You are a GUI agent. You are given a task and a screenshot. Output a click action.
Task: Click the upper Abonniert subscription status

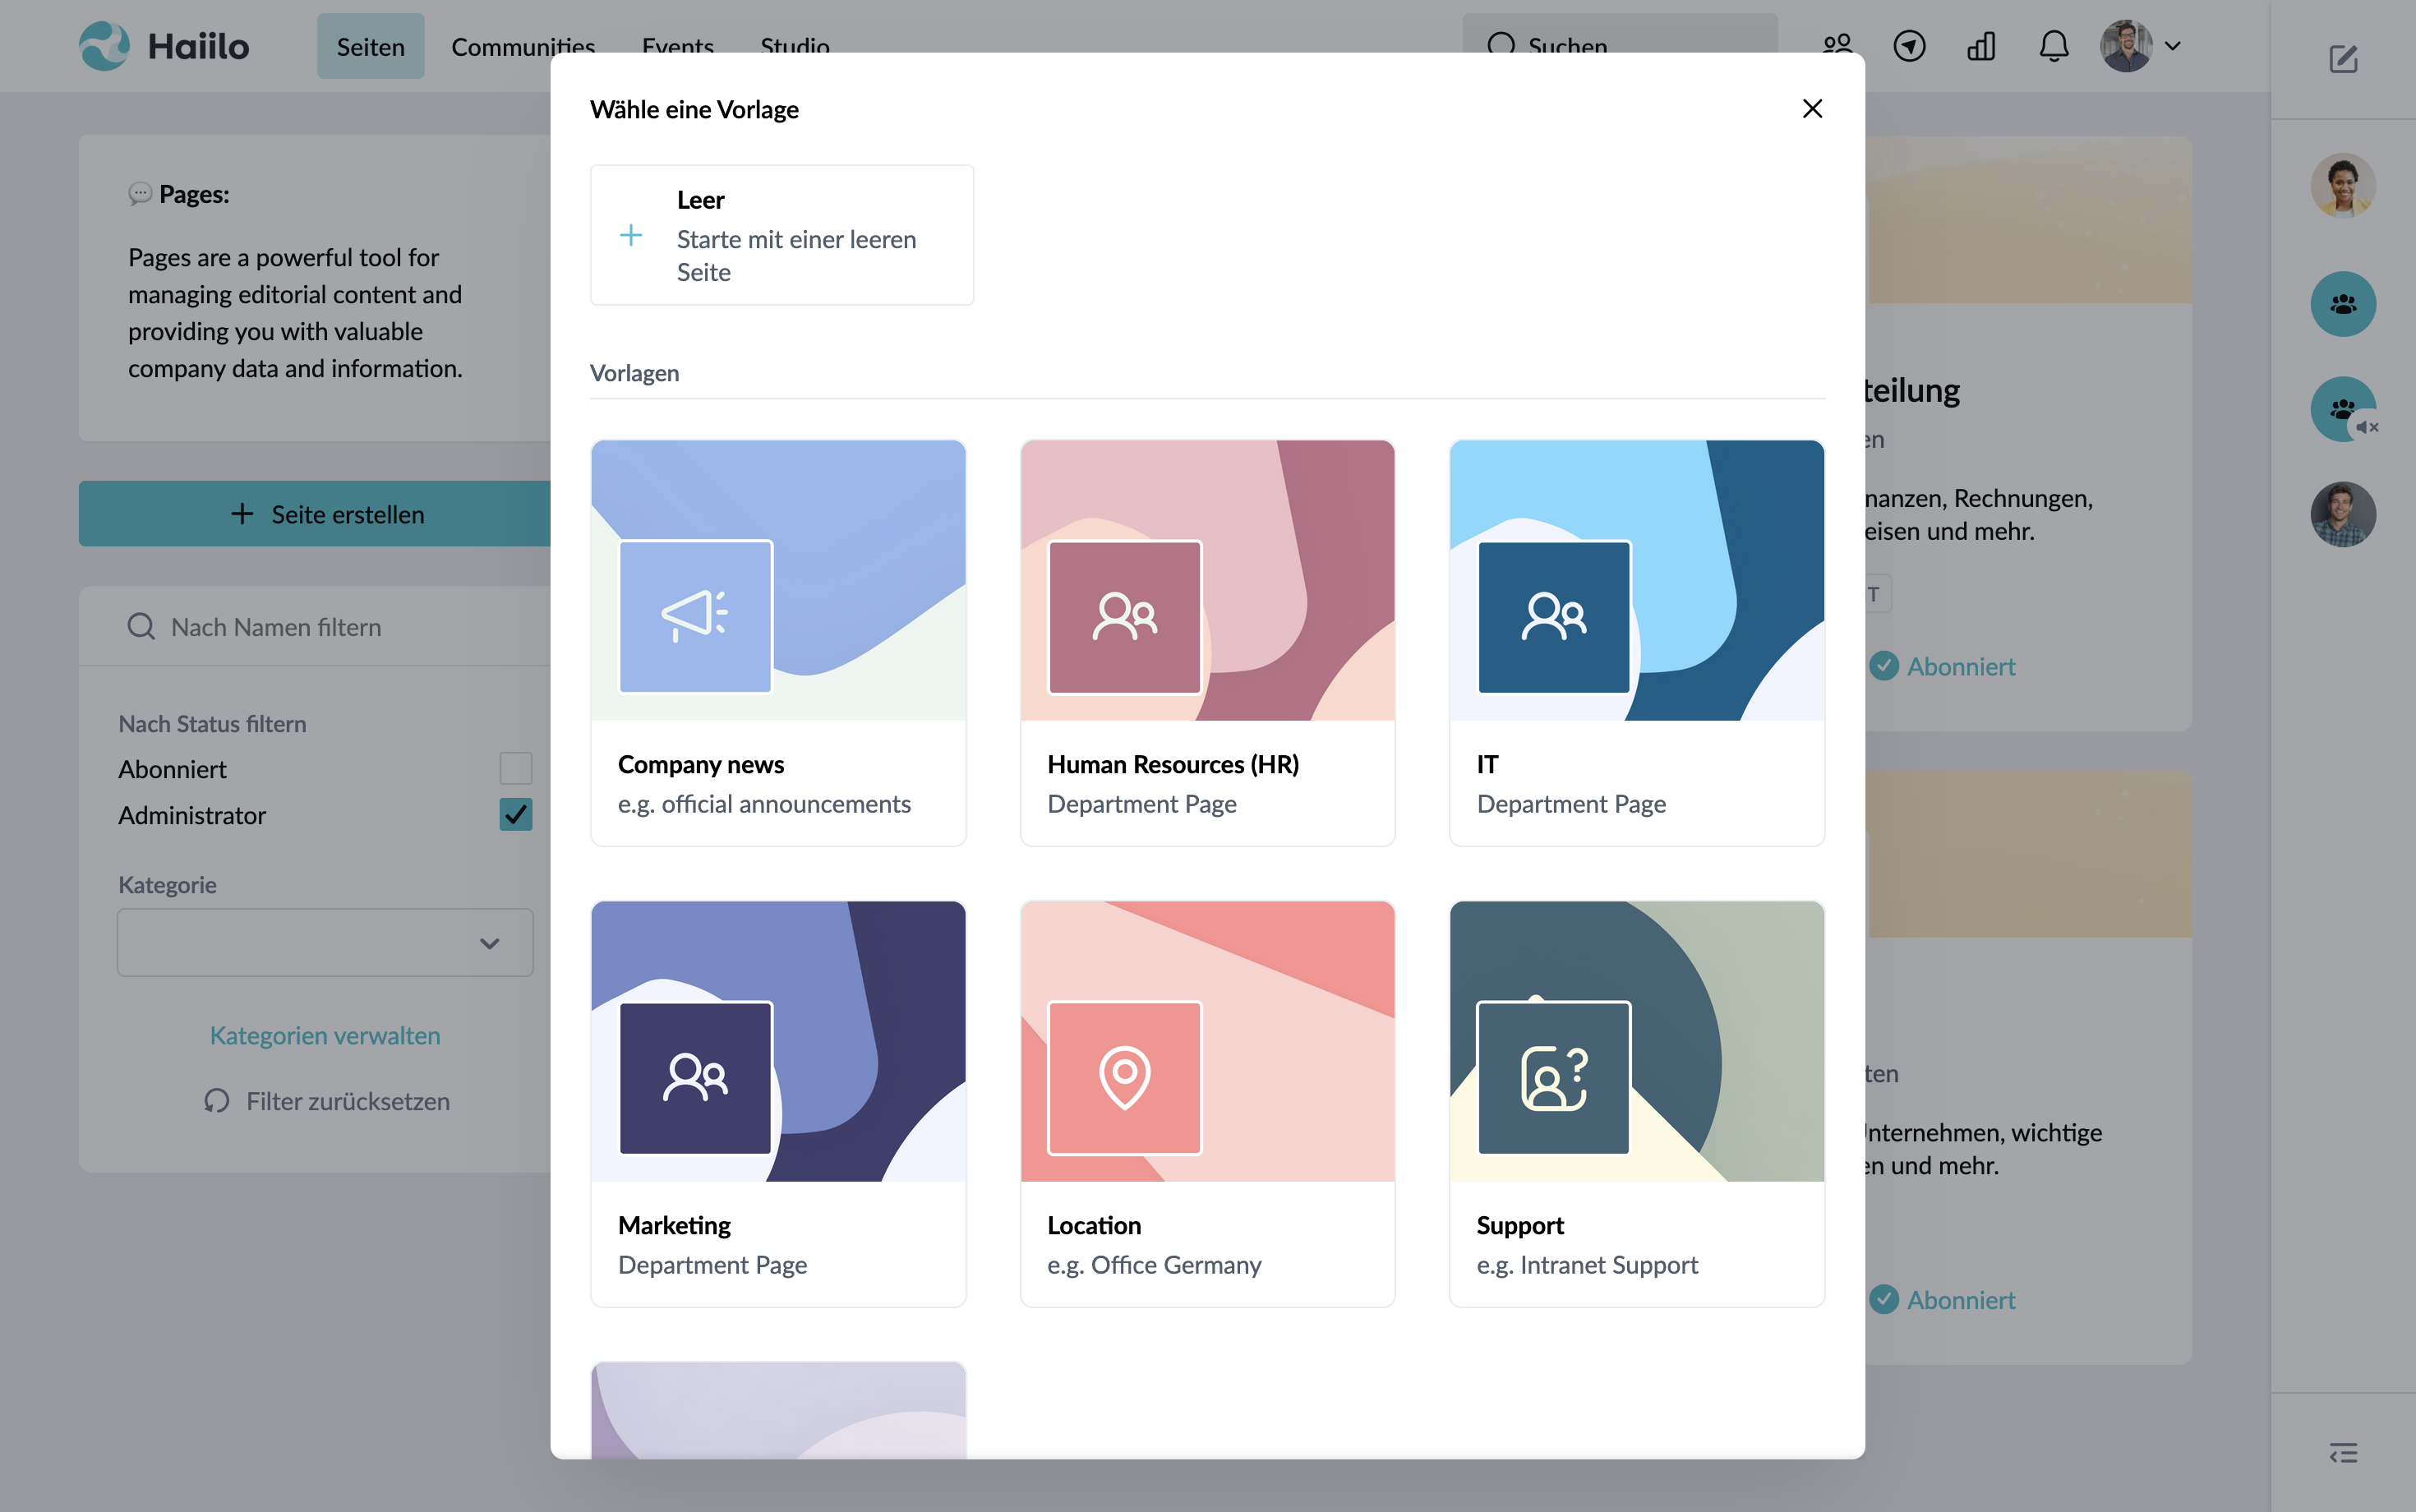(x=1943, y=666)
